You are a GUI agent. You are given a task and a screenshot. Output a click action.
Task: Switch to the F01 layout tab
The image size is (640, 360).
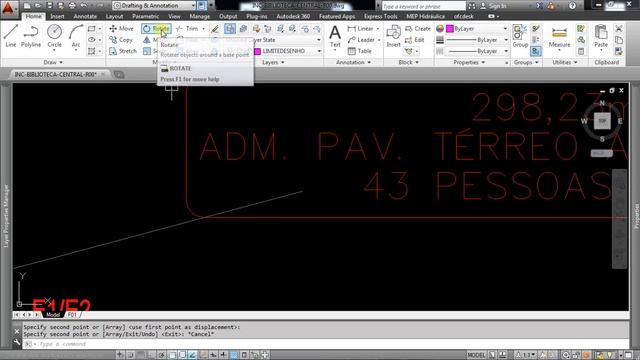(x=72, y=315)
